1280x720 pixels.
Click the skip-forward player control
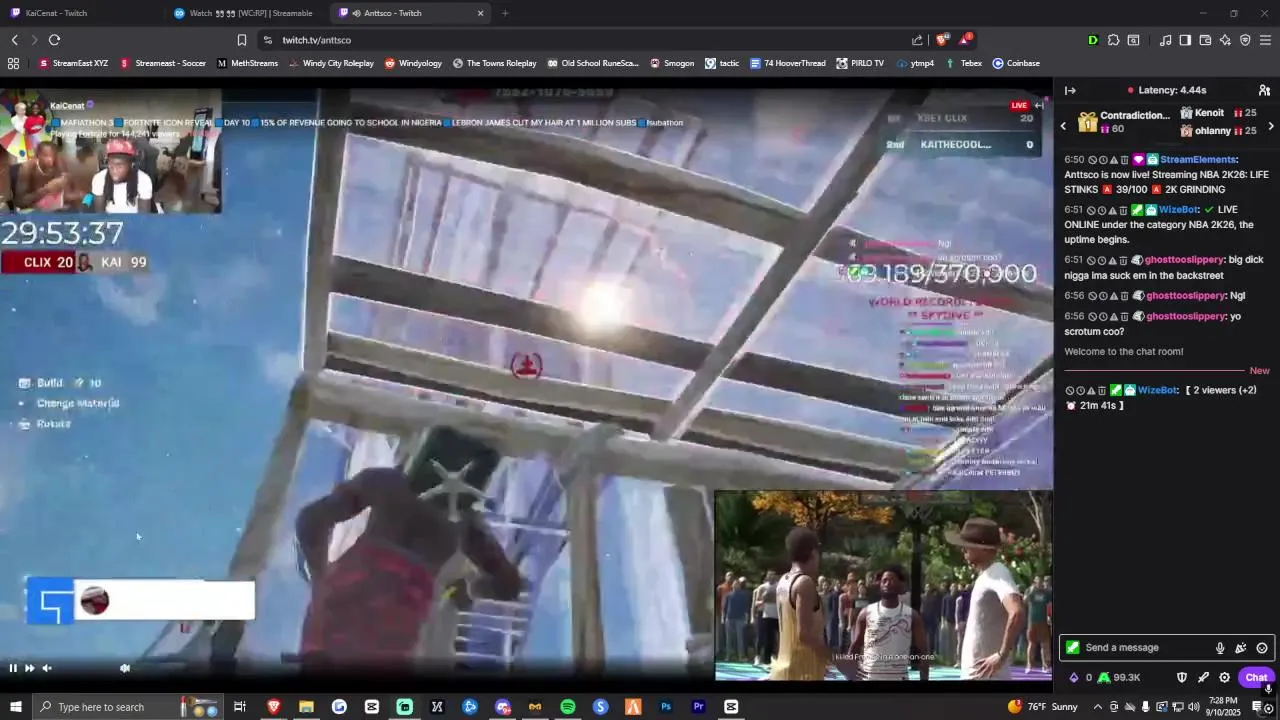[29, 668]
